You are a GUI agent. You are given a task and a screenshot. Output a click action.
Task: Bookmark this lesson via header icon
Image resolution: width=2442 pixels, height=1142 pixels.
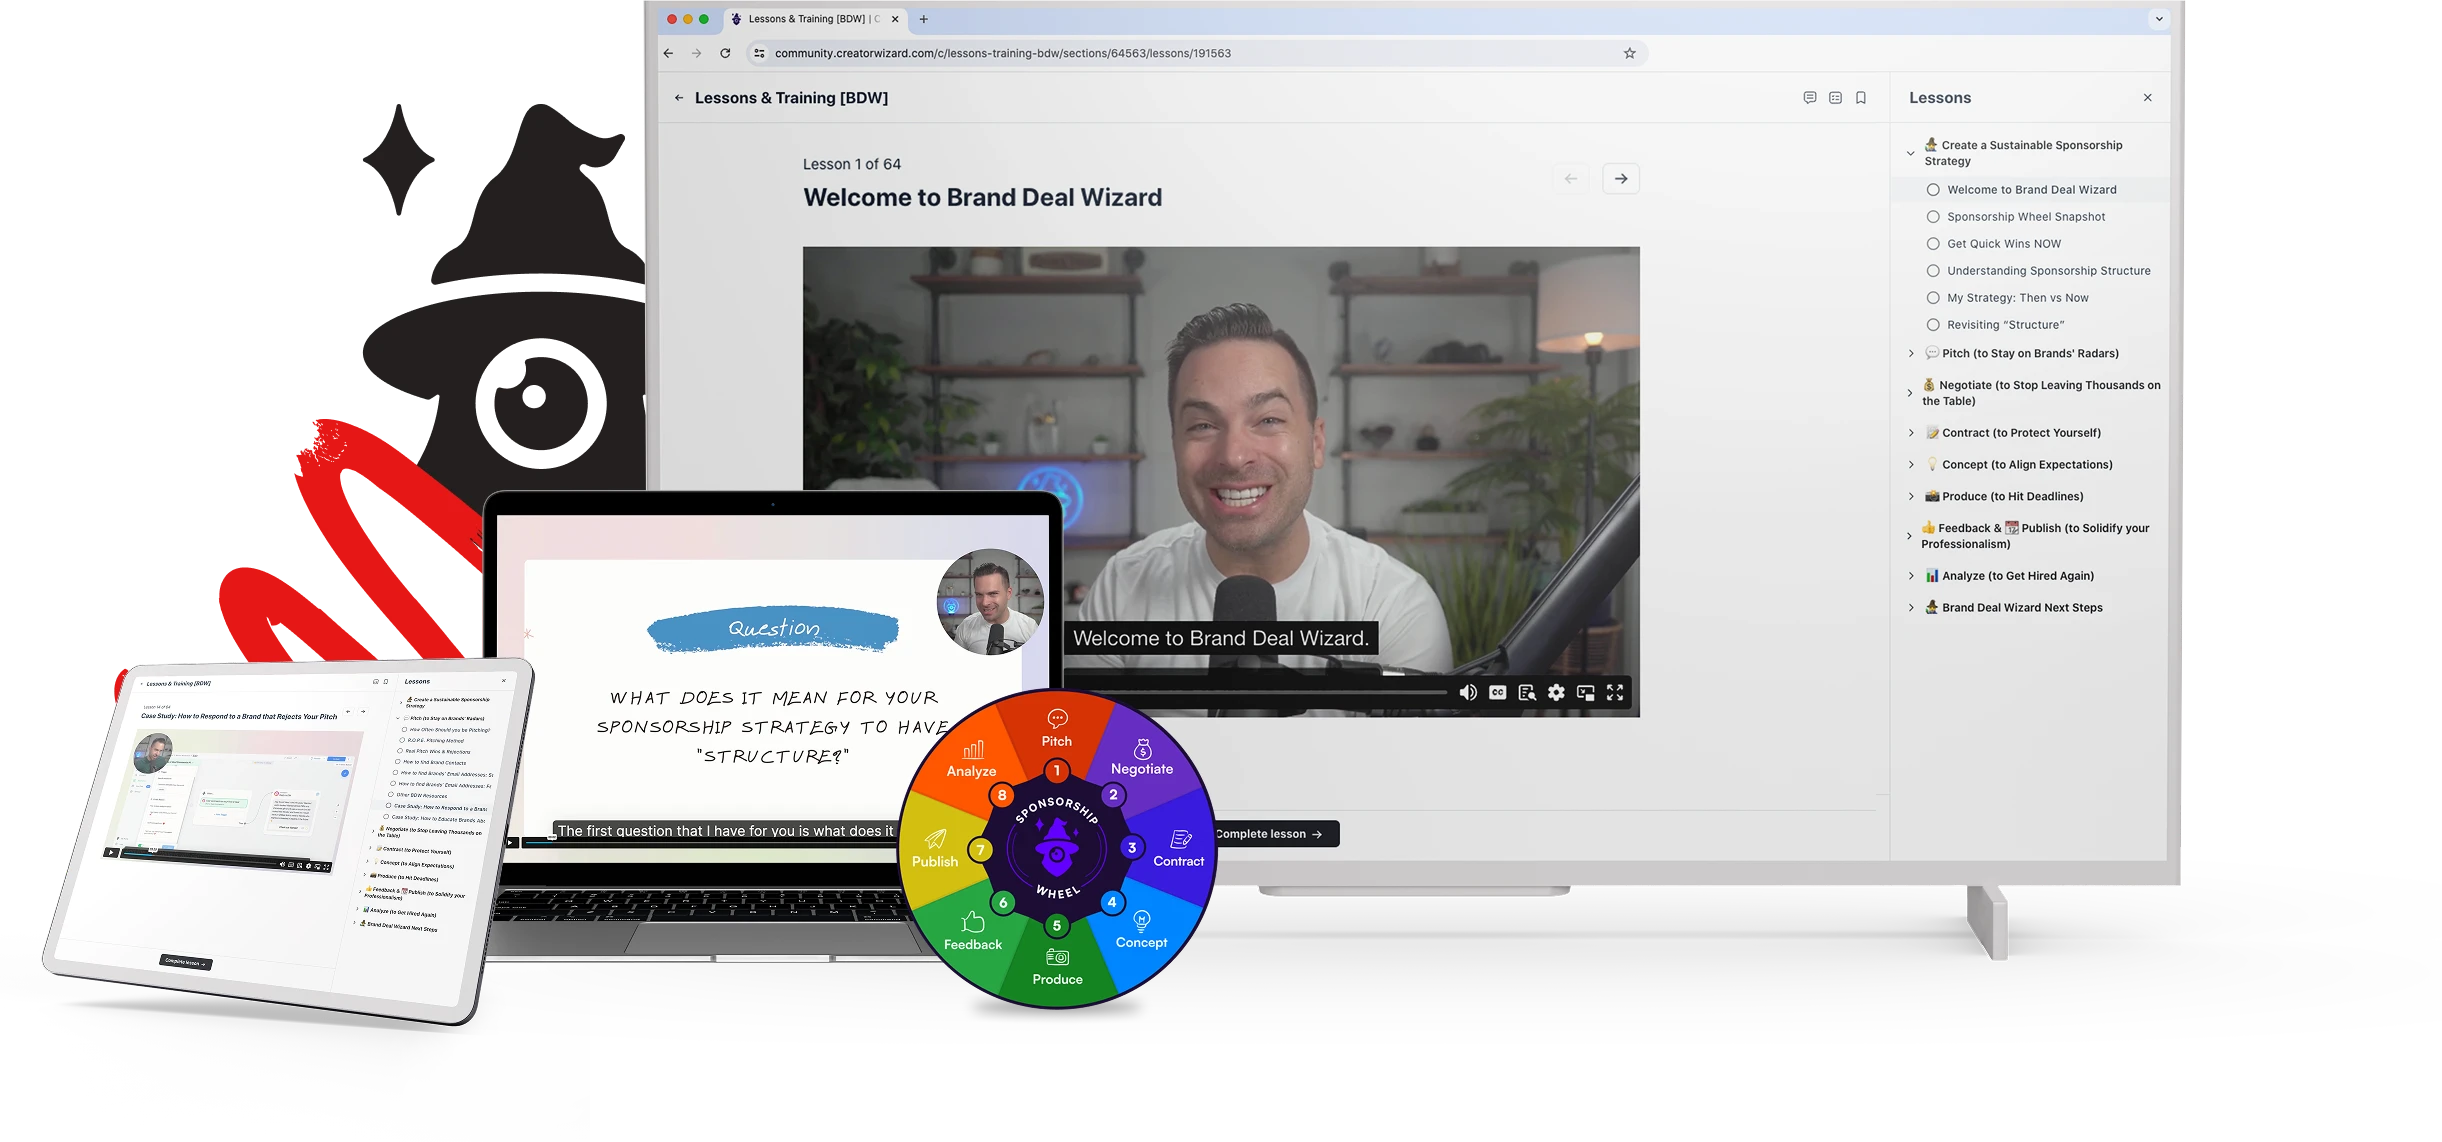click(x=1861, y=98)
